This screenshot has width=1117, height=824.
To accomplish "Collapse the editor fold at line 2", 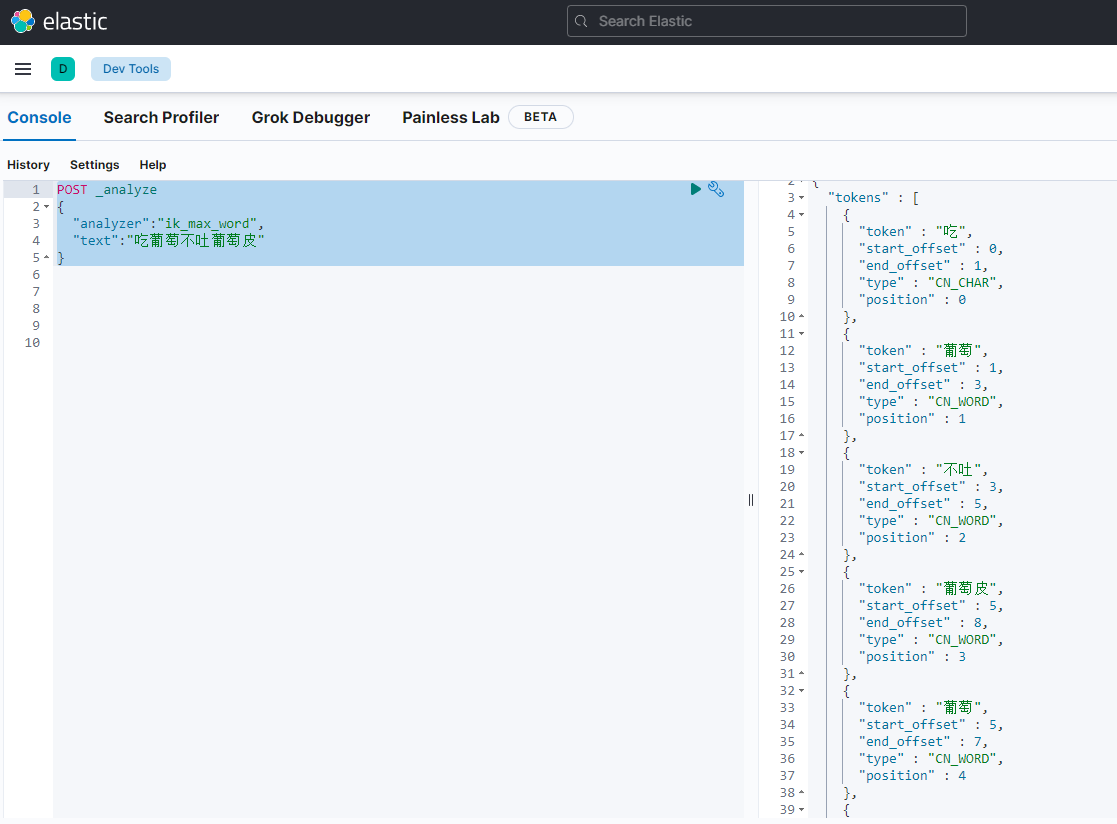I will click(x=46, y=207).
